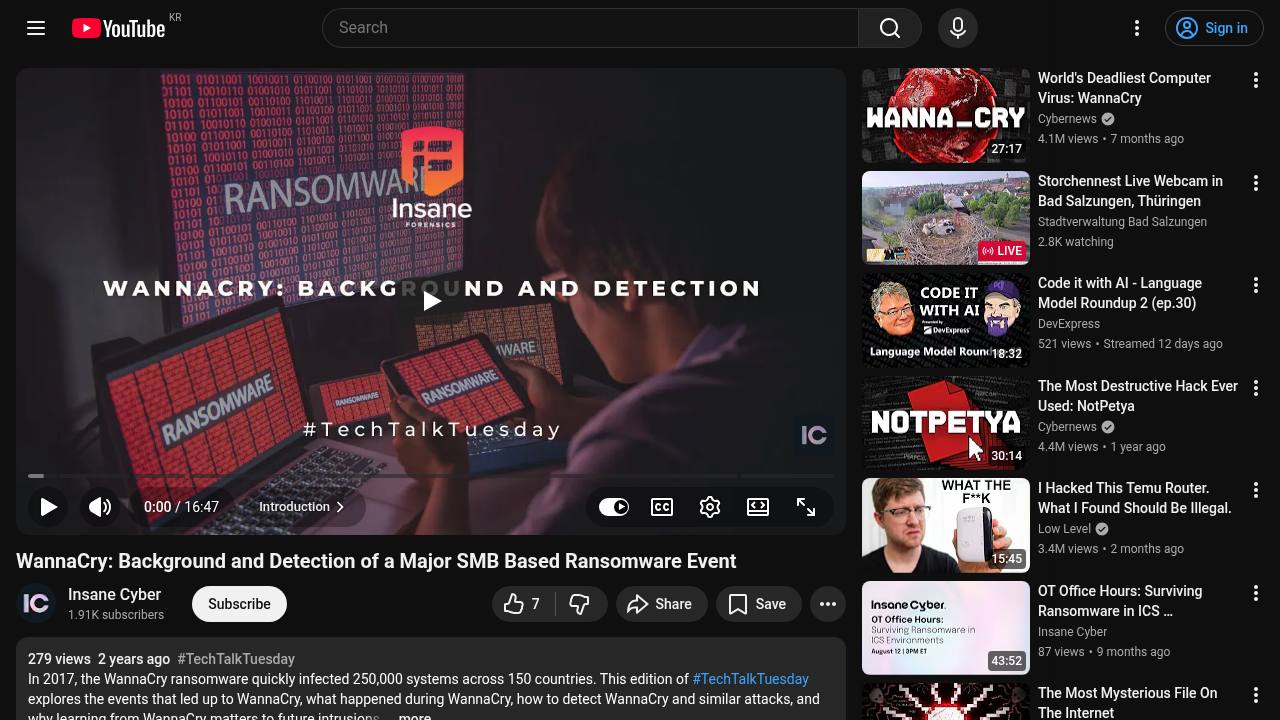Open title 'I Hacked This Temu Router'
The height and width of the screenshot is (720, 1280).
pyautogui.click(x=1135, y=498)
